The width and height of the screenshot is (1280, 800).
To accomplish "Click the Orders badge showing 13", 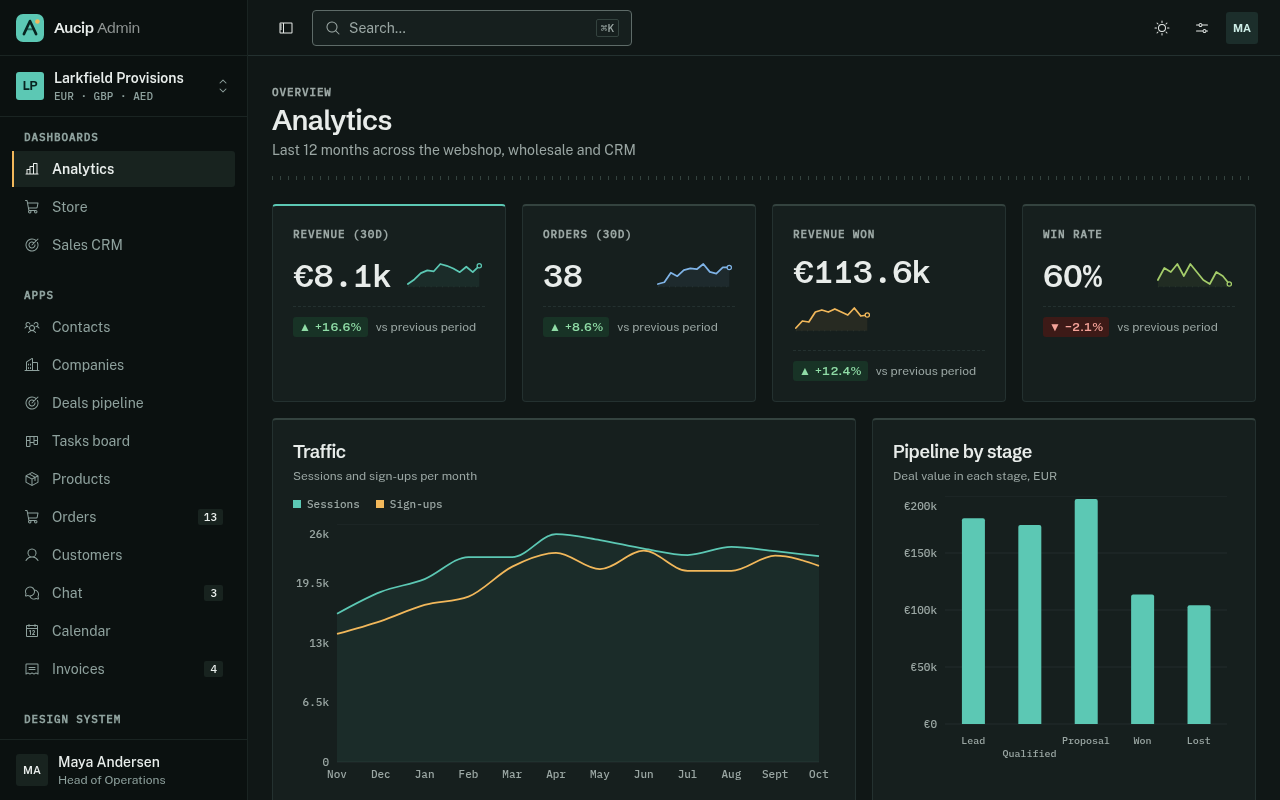I will [210, 517].
